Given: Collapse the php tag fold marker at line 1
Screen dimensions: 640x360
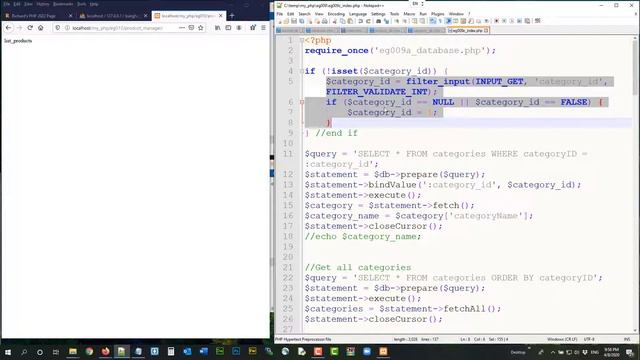Looking at the screenshot, I should tap(302, 40).
